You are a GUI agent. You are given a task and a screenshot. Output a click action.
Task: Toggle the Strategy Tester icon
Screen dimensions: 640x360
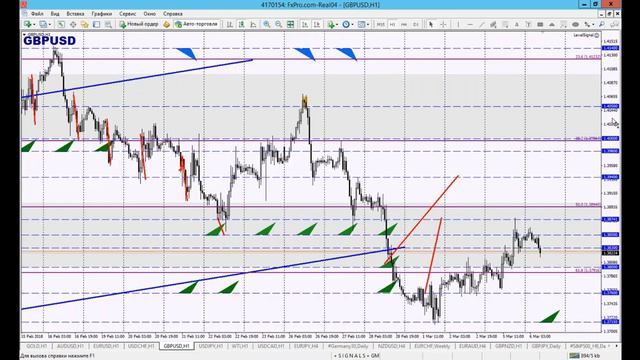(108, 24)
